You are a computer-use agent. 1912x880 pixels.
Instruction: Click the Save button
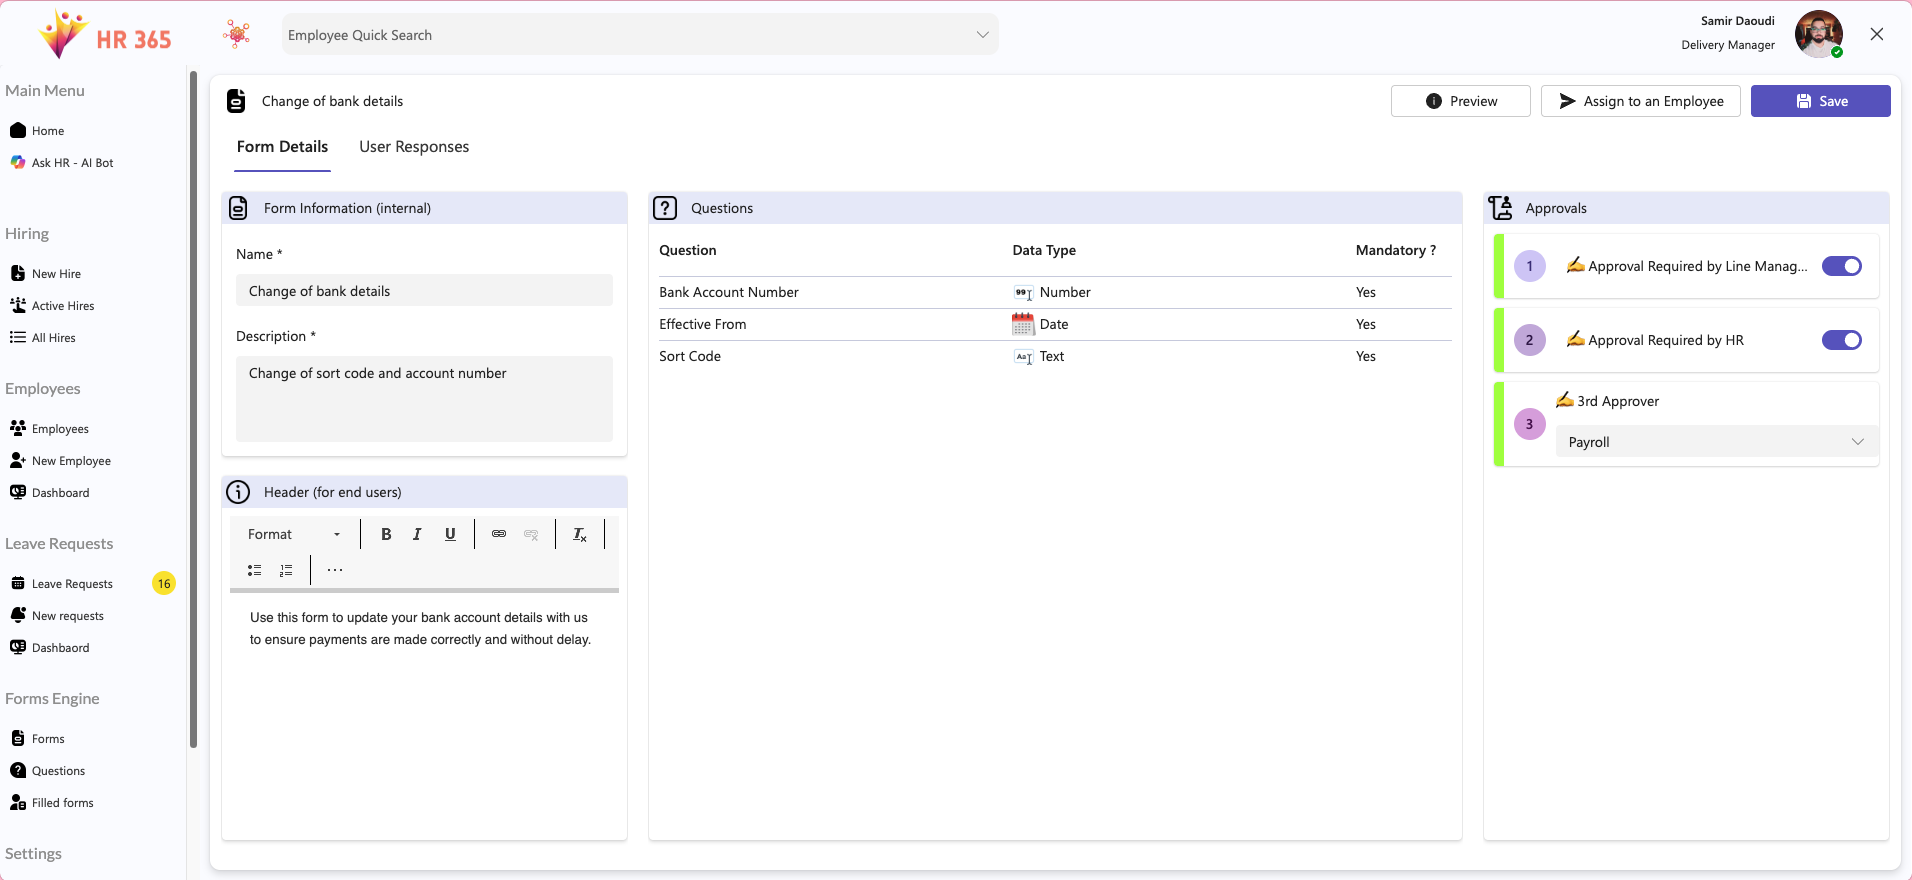(1820, 101)
